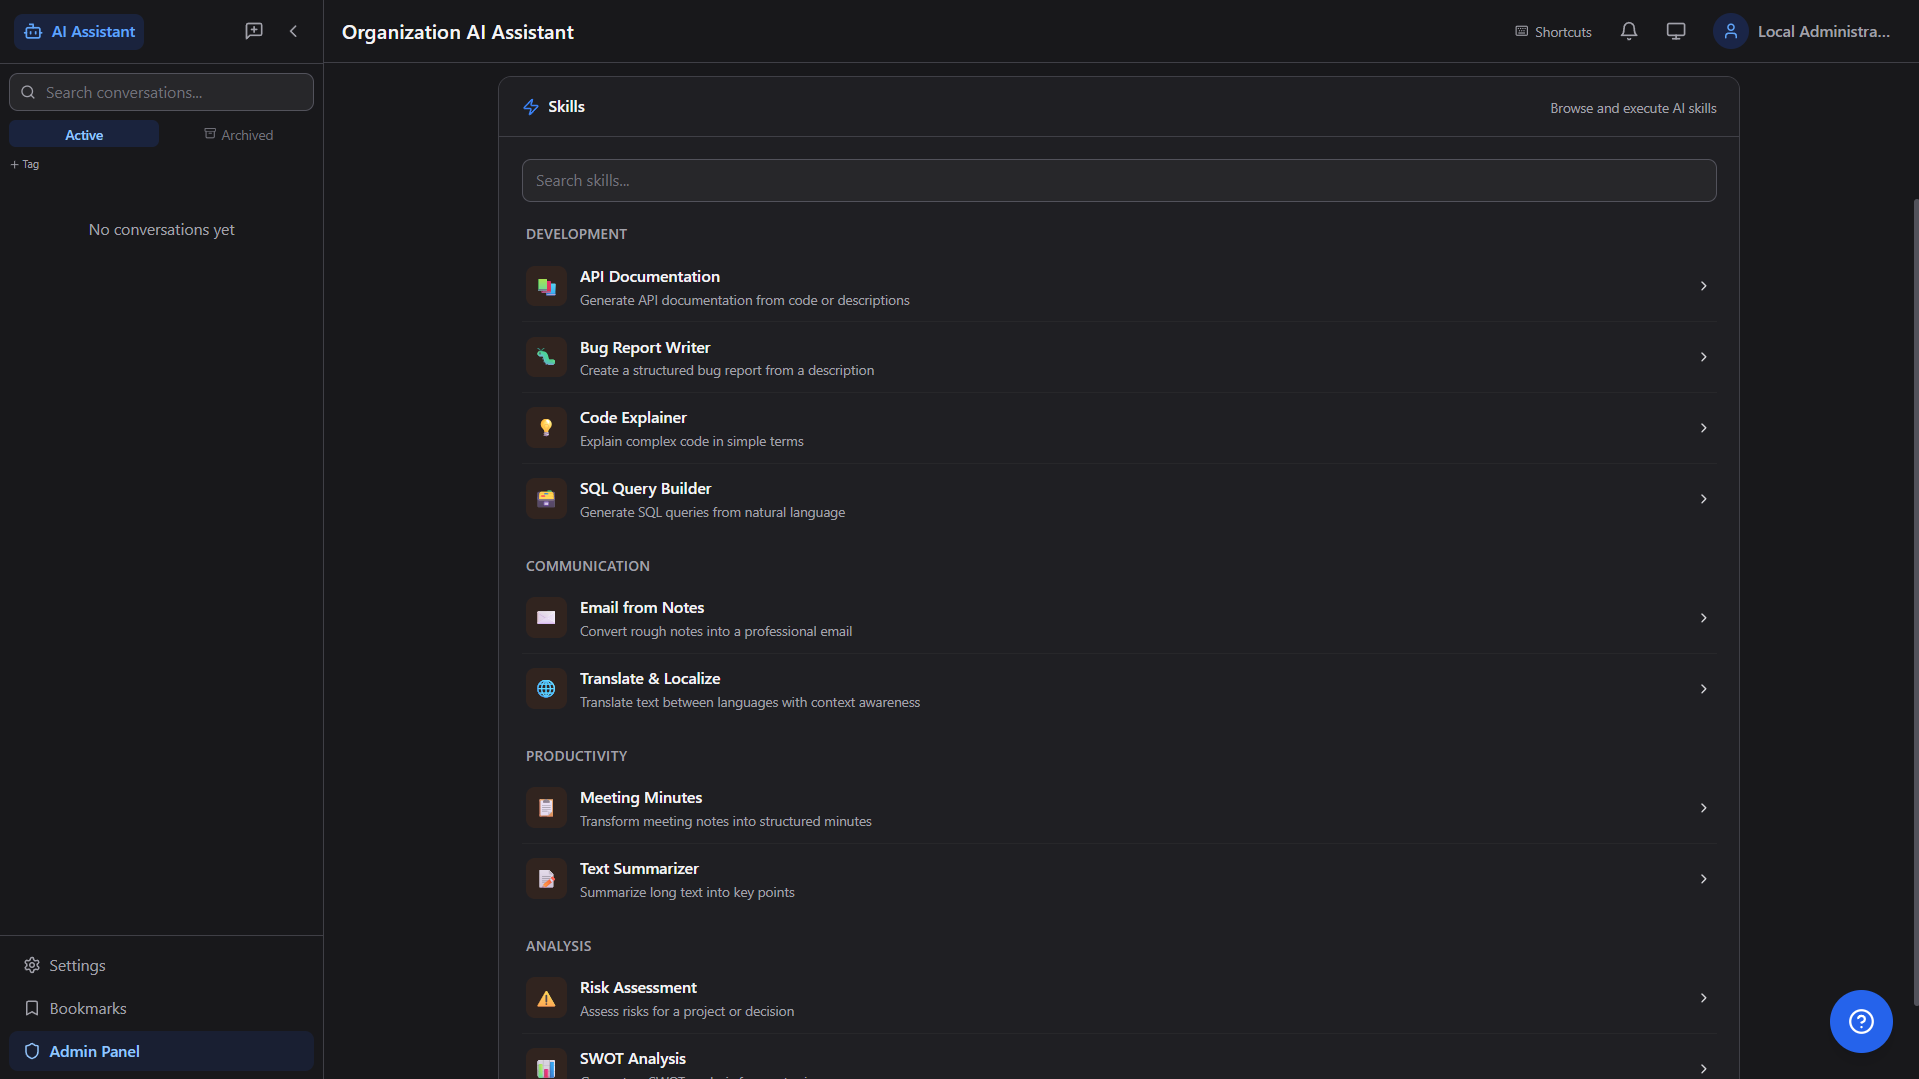Expand the API Documentation skill chevron
The height and width of the screenshot is (1079, 1919).
tap(1703, 286)
